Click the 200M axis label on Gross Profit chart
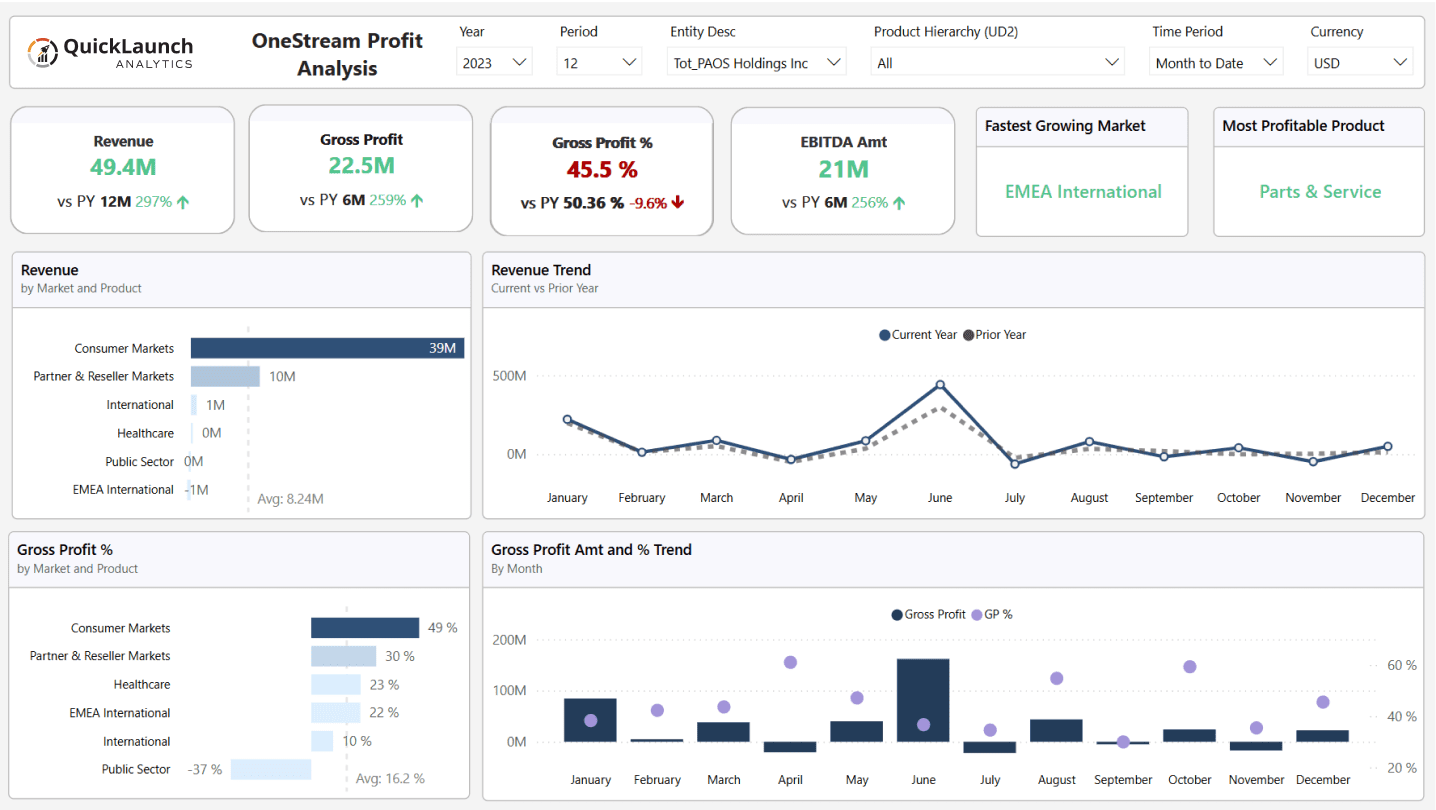This screenshot has width=1436, height=810. point(509,639)
